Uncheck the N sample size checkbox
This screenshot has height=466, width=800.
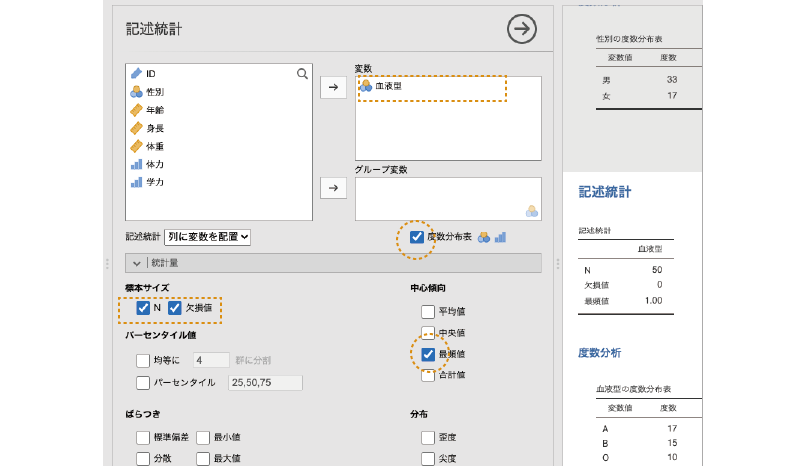click(142, 308)
